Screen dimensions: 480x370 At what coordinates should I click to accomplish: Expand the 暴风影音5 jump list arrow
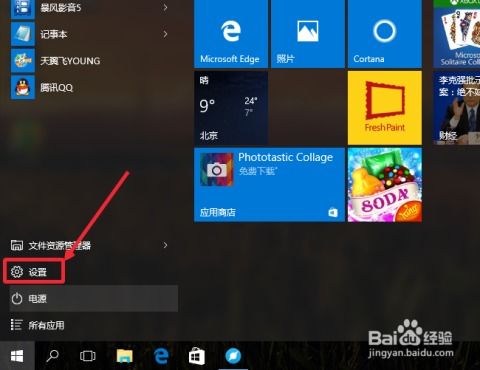coord(165,7)
